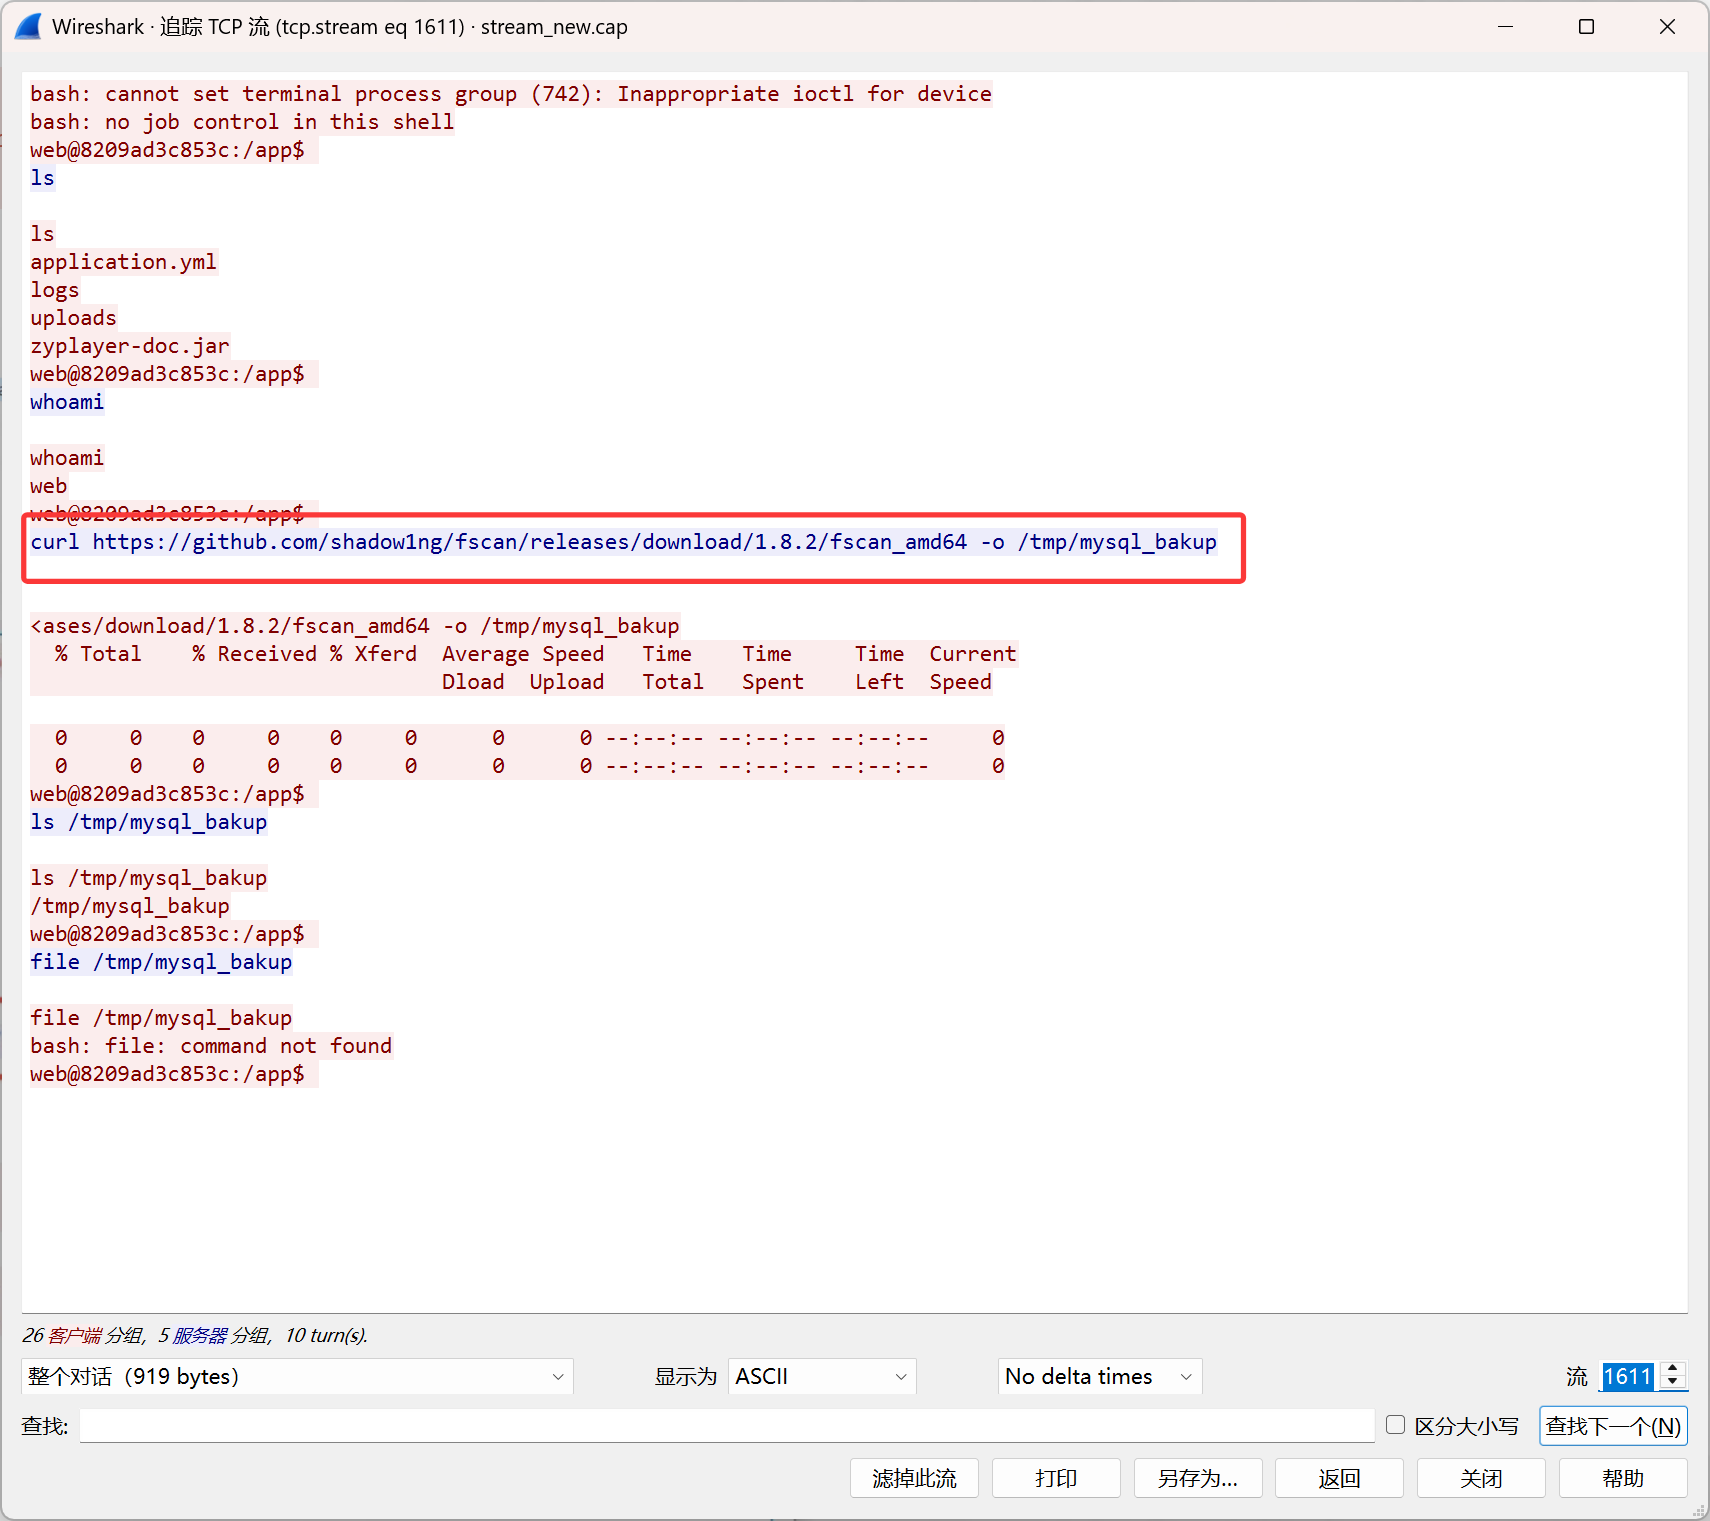Click the '10 turn(s).' status text
Screen dimensions: 1710x1521
click(326, 1335)
